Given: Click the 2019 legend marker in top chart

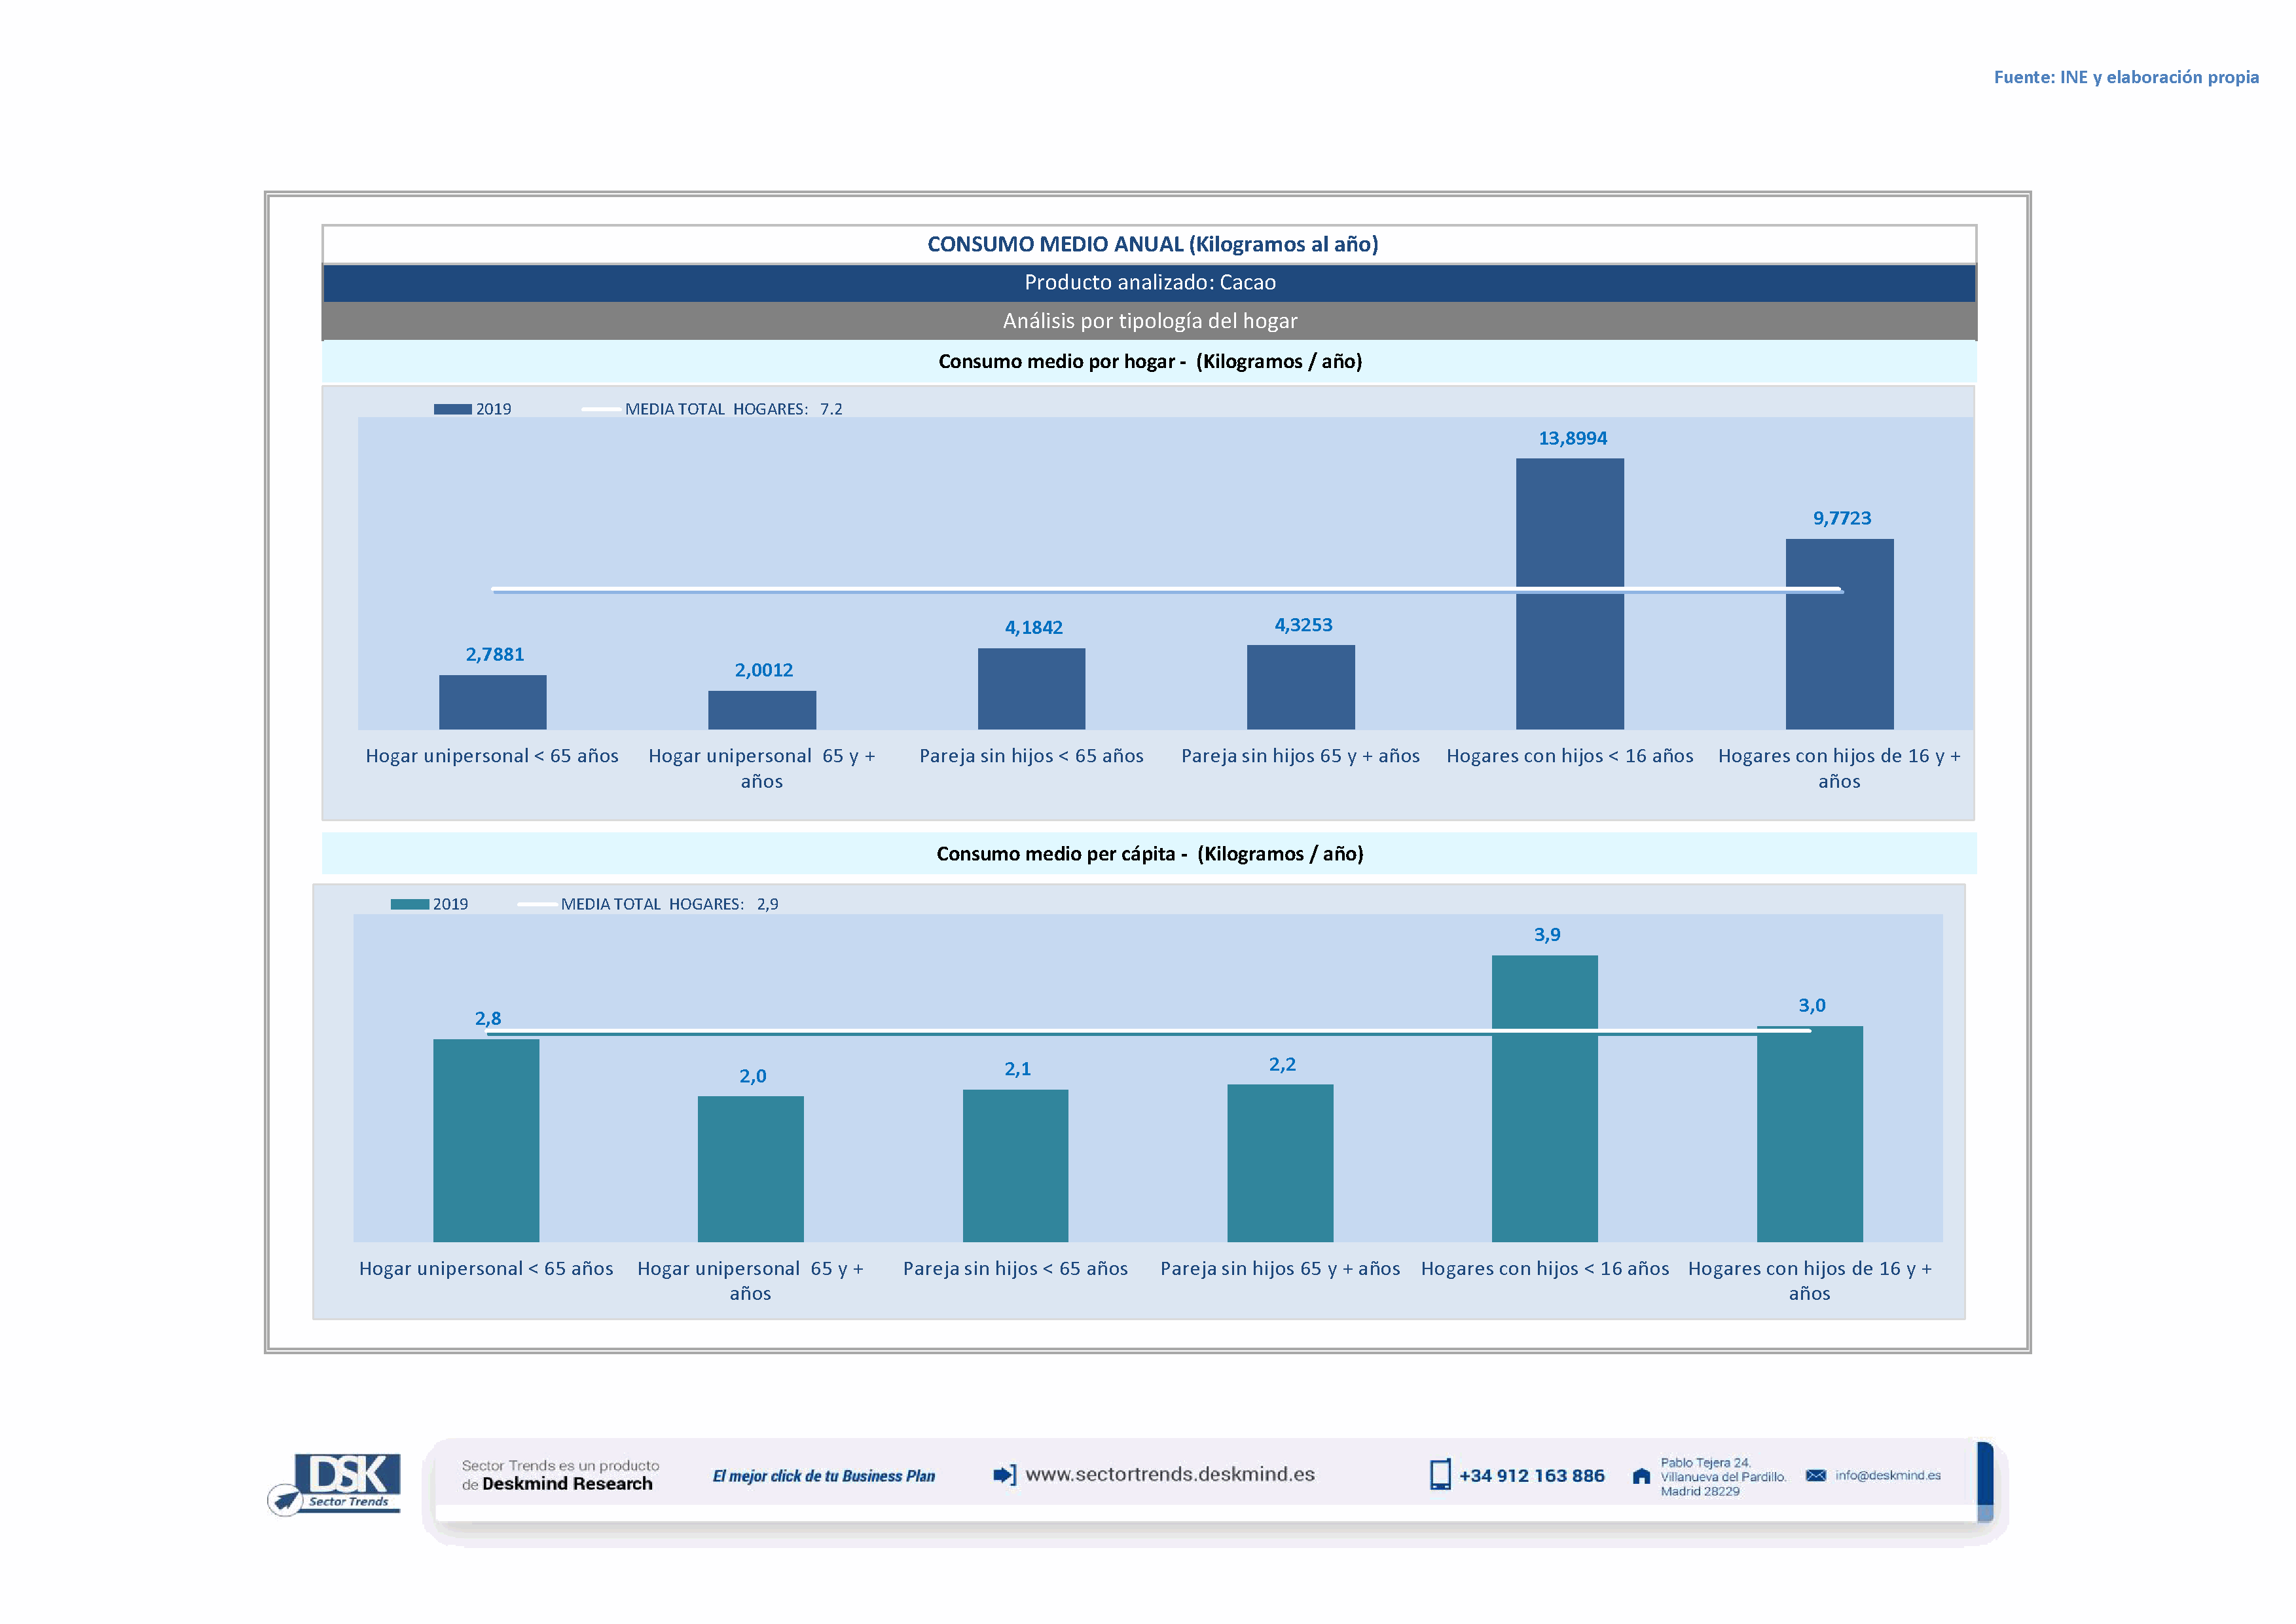Looking at the screenshot, I should click(453, 409).
